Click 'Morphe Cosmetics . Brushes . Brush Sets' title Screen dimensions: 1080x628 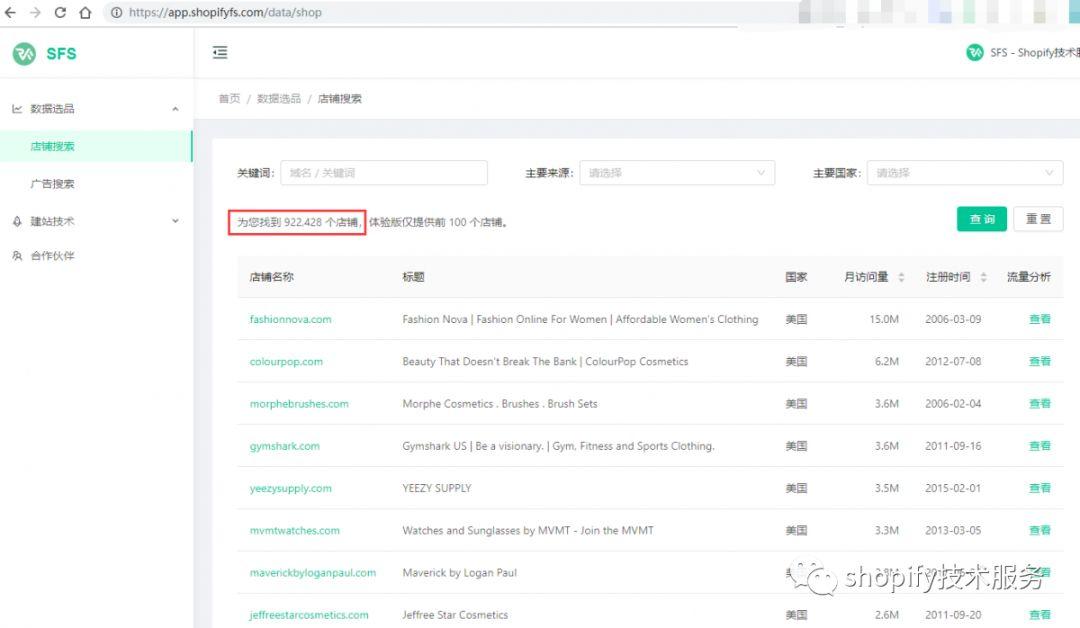pyautogui.click(x=499, y=404)
